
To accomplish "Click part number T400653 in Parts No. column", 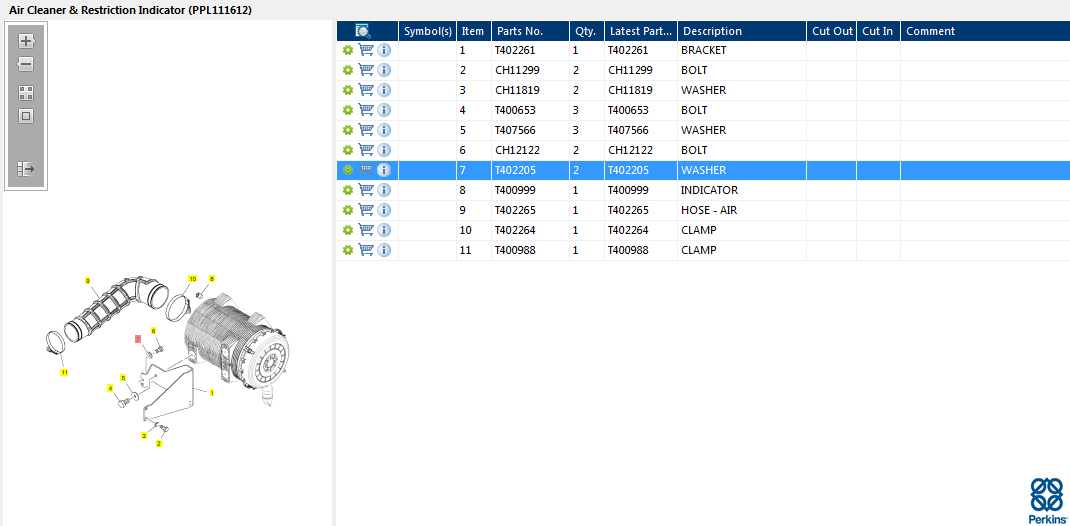I will pyautogui.click(x=515, y=110).
